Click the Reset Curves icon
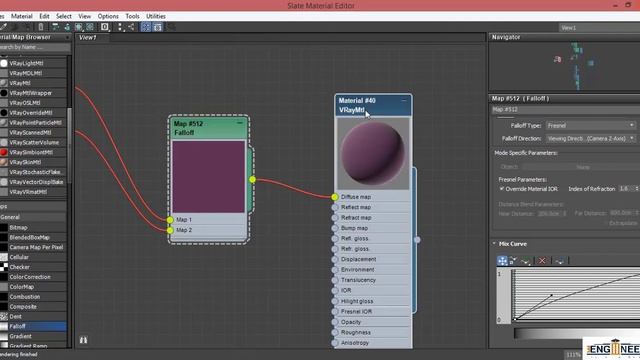 coord(560,260)
